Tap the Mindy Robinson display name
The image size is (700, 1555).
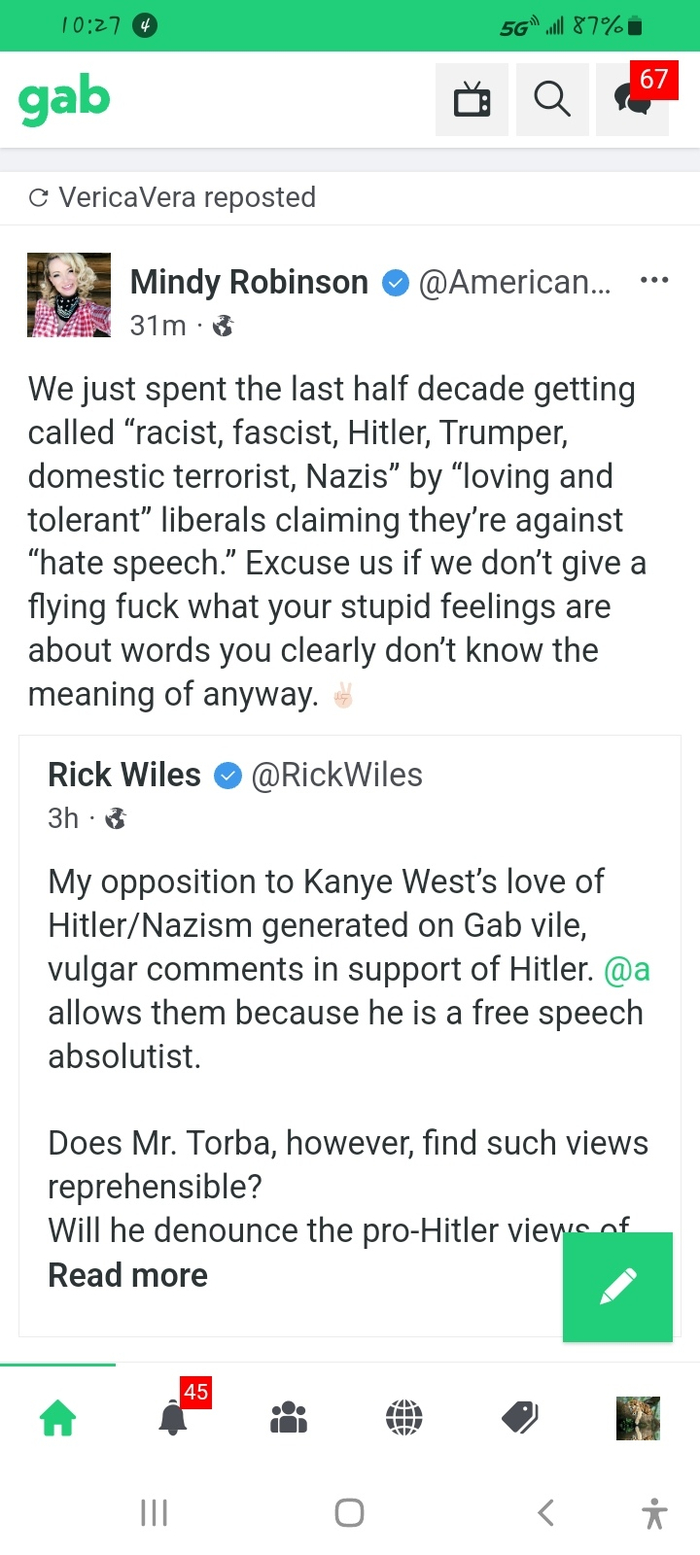click(249, 283)
